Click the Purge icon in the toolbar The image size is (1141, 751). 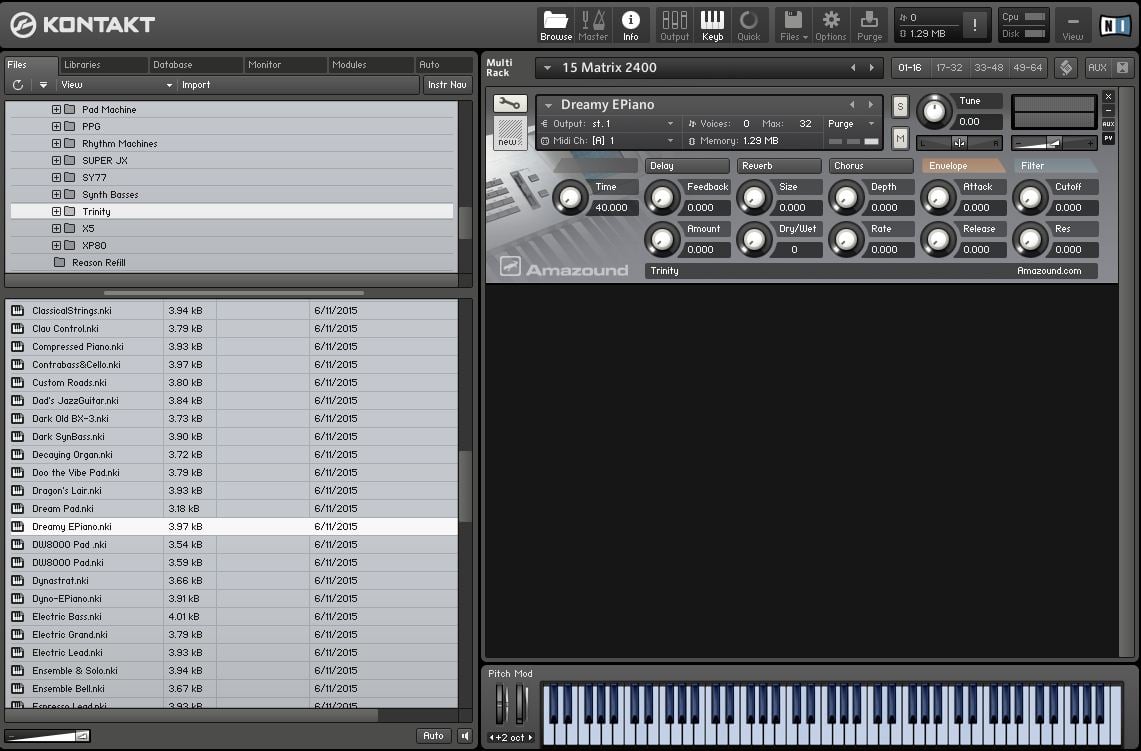(869, 25)
